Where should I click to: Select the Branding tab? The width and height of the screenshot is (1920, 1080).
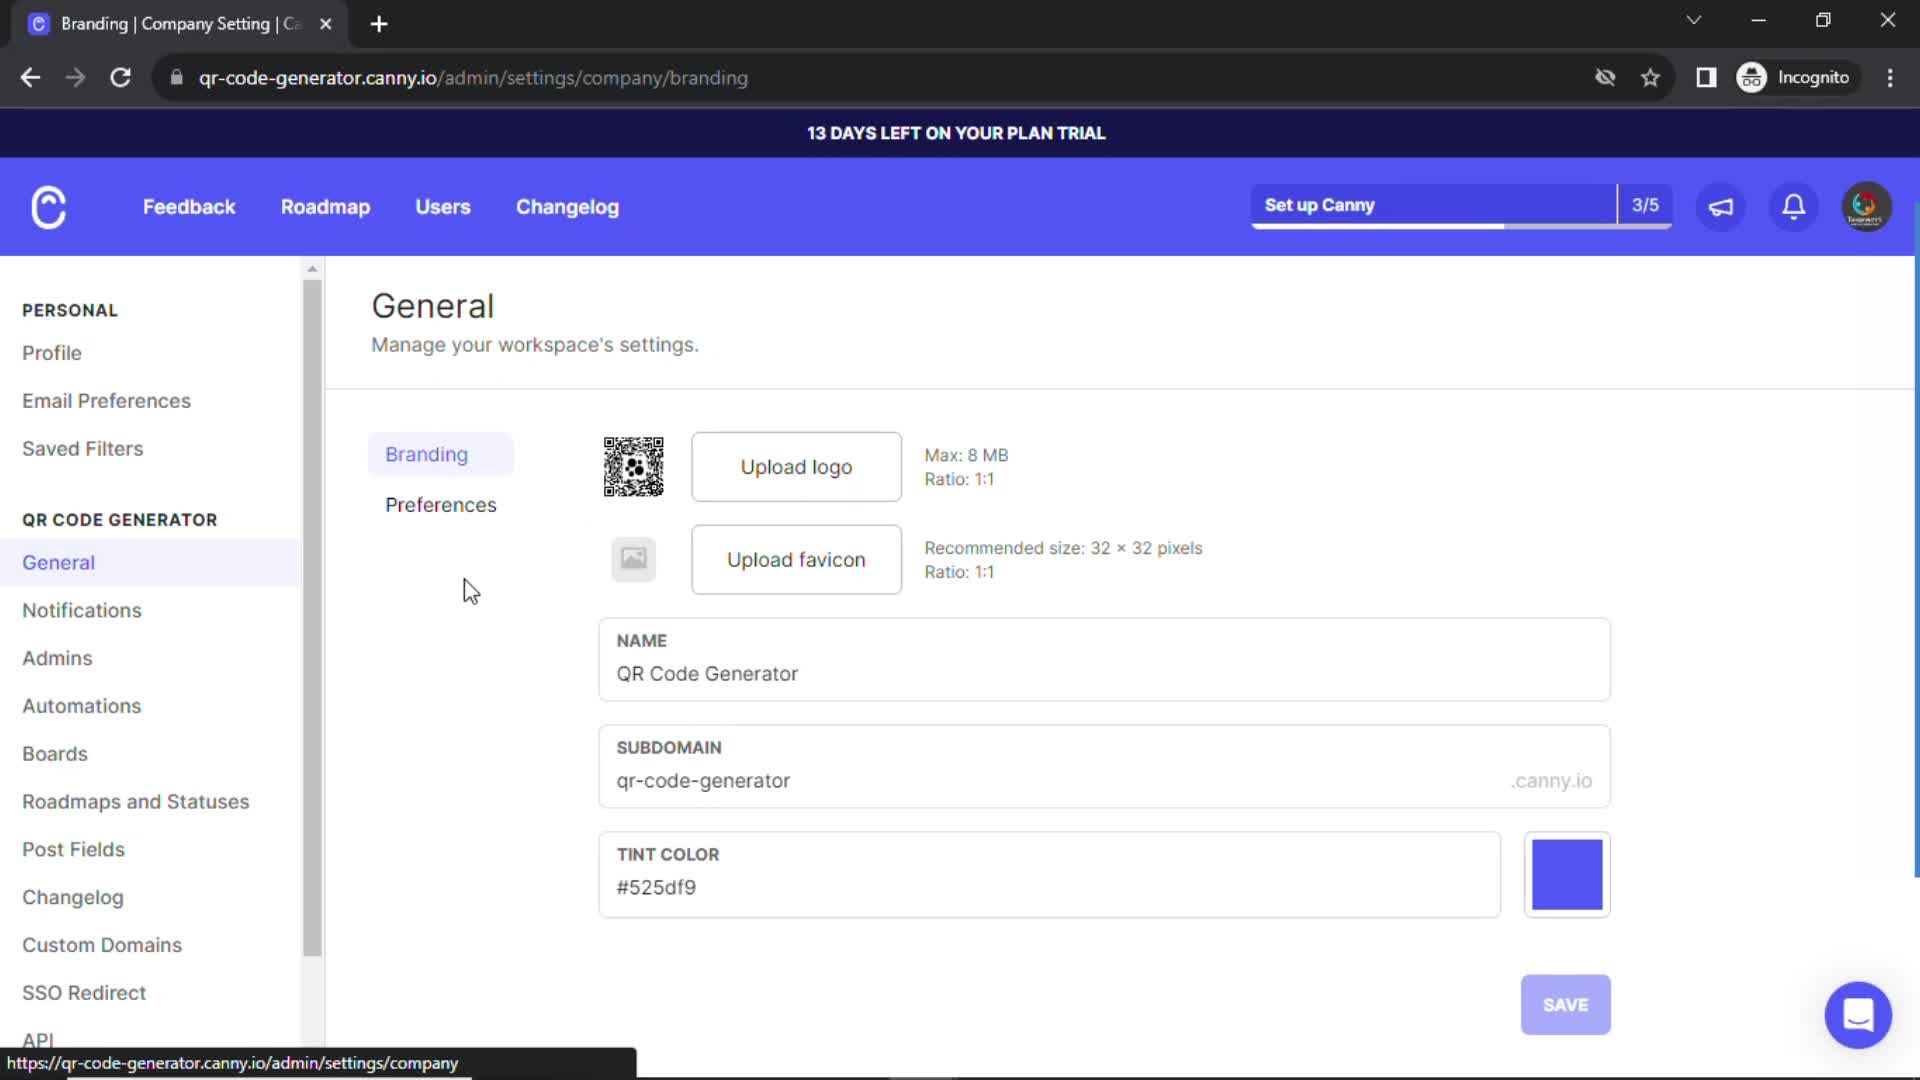click(x=426, y=452)
